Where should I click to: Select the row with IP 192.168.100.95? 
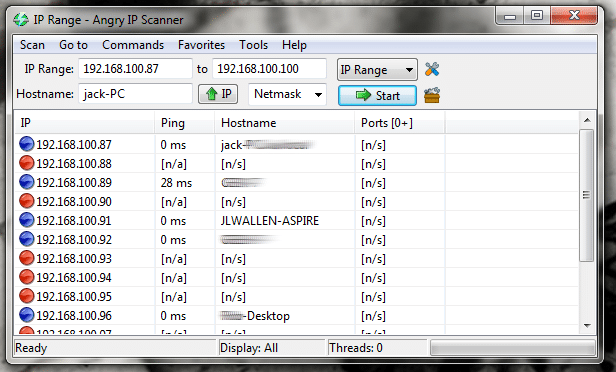(x=296, y=297)
